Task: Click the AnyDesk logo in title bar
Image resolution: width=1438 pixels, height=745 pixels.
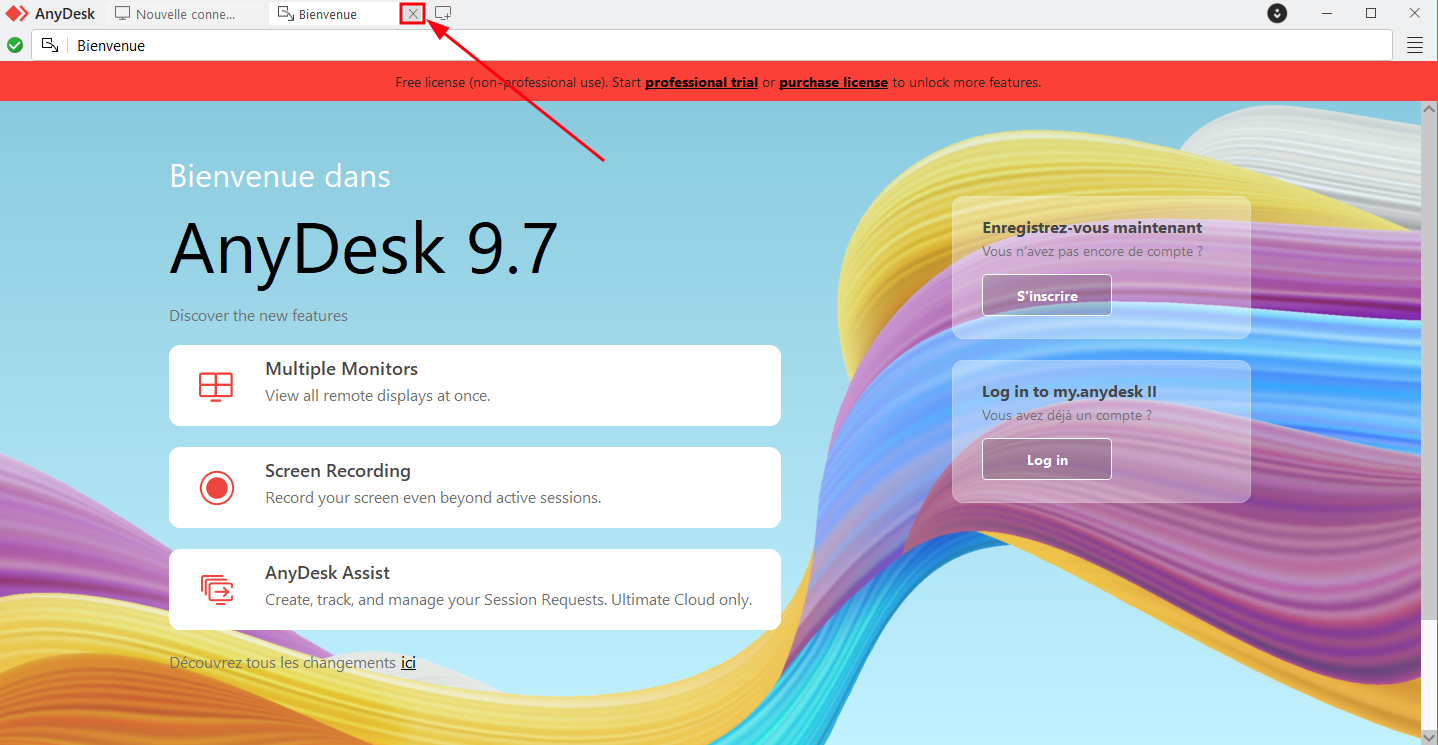Action: click(x=17, y=14)
